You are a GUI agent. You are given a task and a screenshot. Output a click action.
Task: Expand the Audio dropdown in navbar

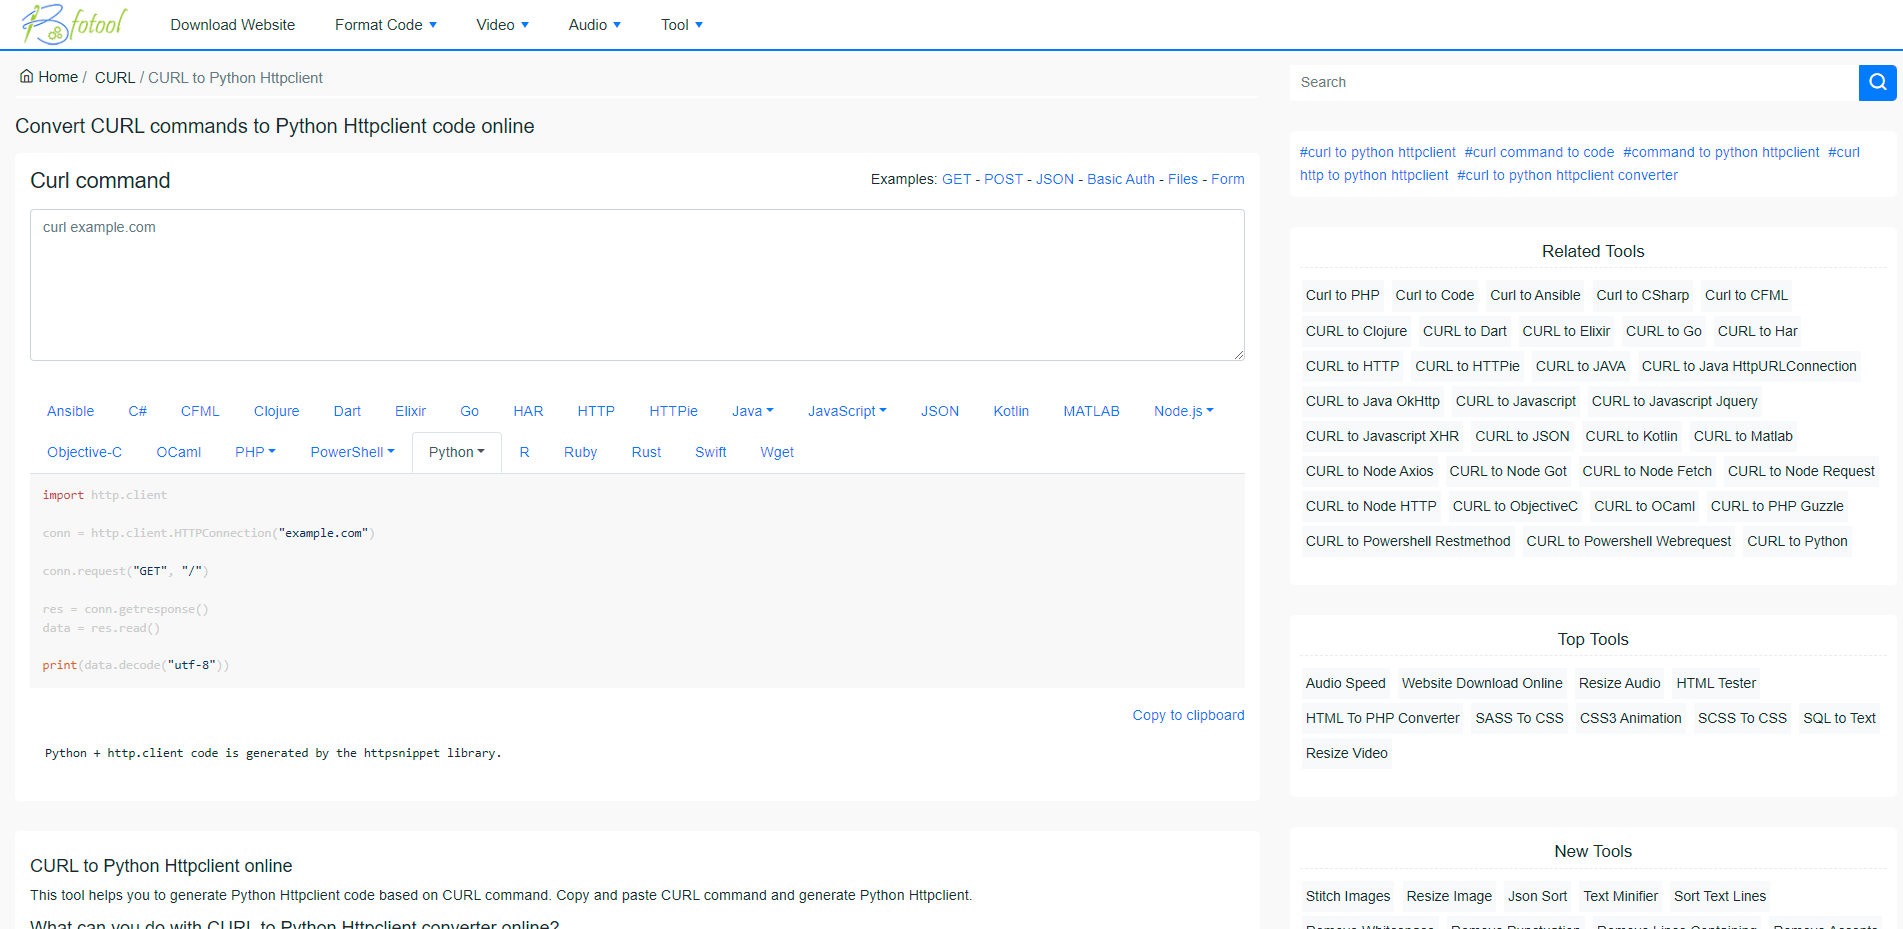[594, 25]
